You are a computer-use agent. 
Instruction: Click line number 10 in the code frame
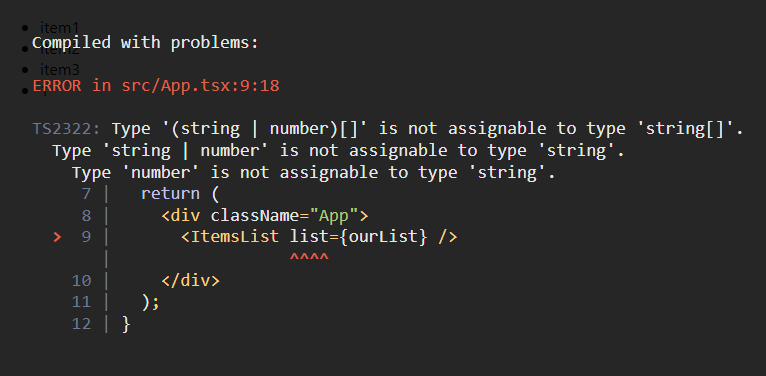coord(82,281)
